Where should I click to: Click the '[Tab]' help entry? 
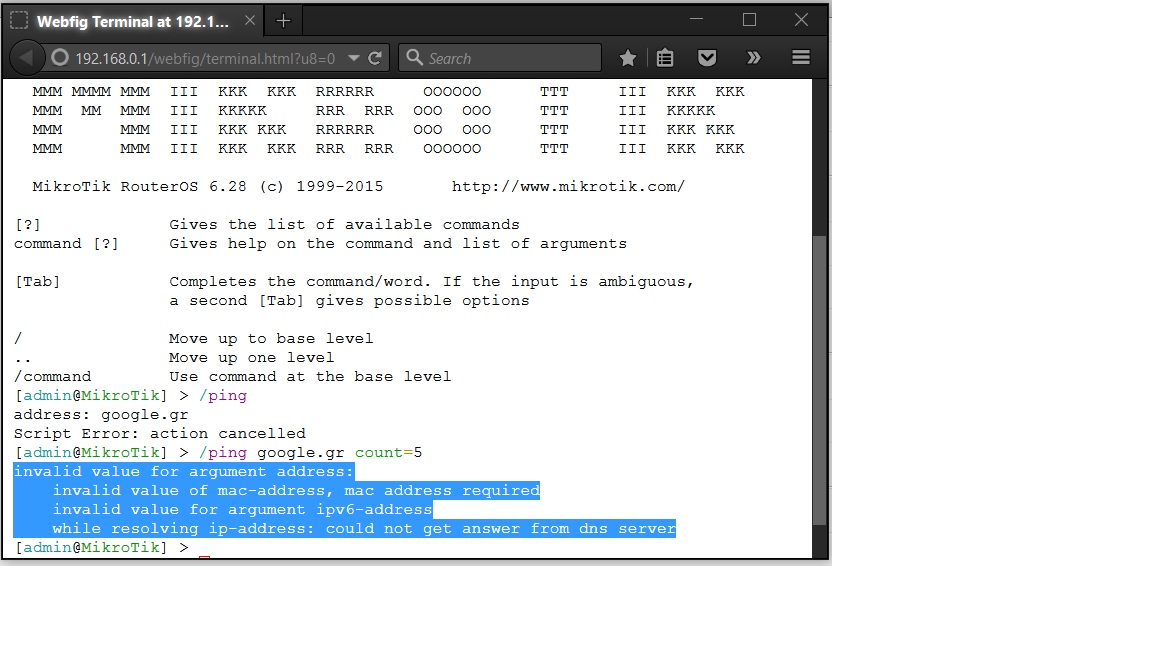point(37,282)
